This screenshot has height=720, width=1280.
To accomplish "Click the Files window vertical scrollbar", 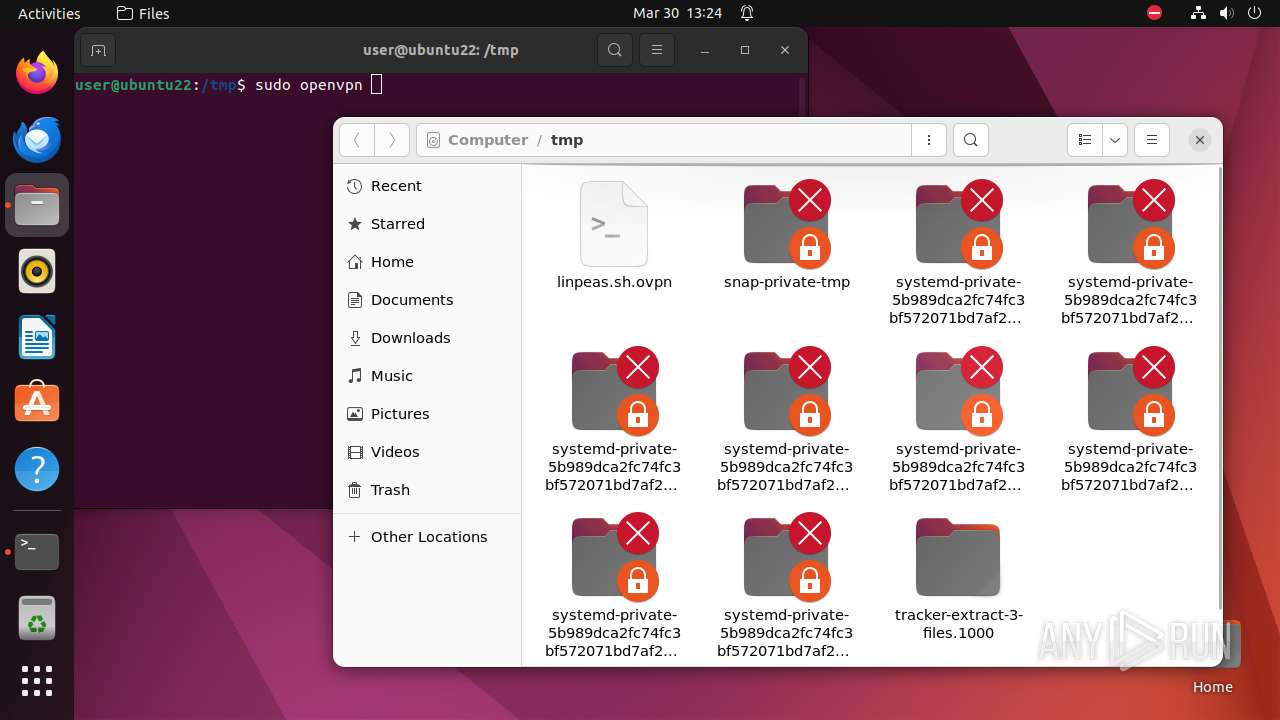I will (x=1219, y=390).
